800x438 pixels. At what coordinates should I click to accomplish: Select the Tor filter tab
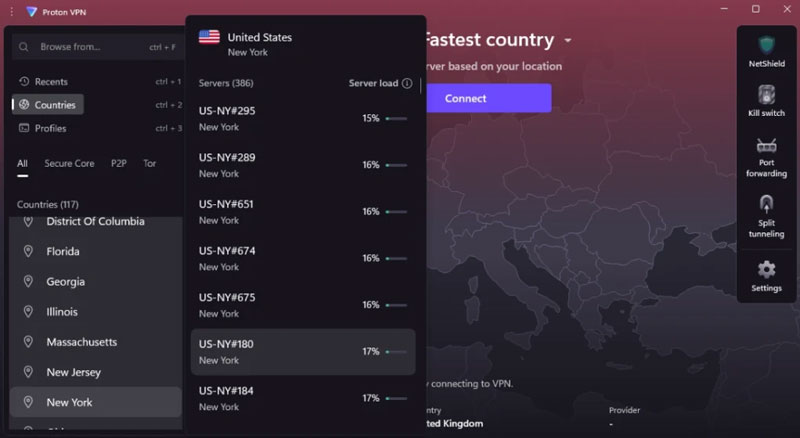150,163
